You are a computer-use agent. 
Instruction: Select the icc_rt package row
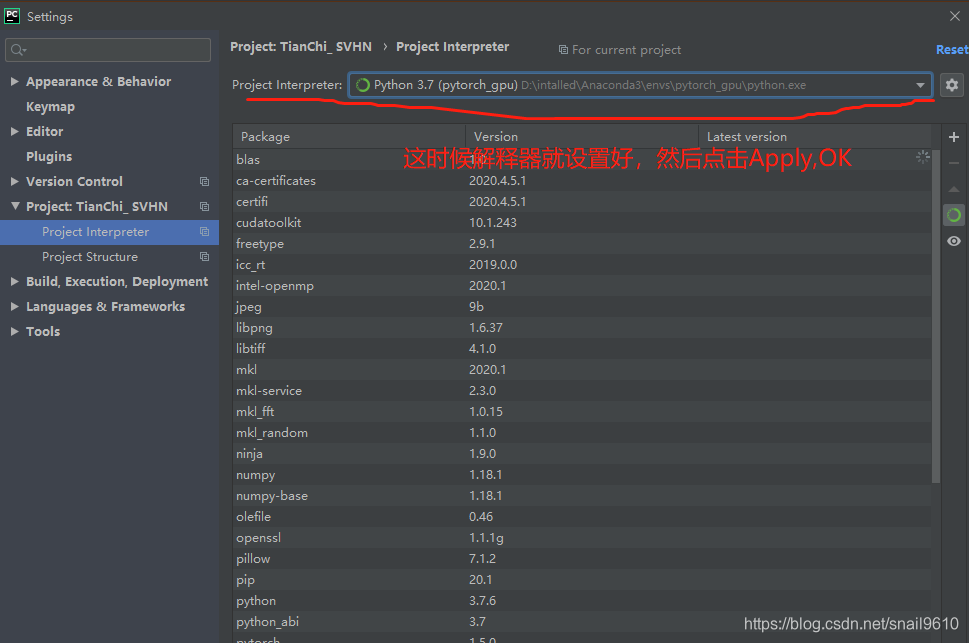[x=582, y=265]
